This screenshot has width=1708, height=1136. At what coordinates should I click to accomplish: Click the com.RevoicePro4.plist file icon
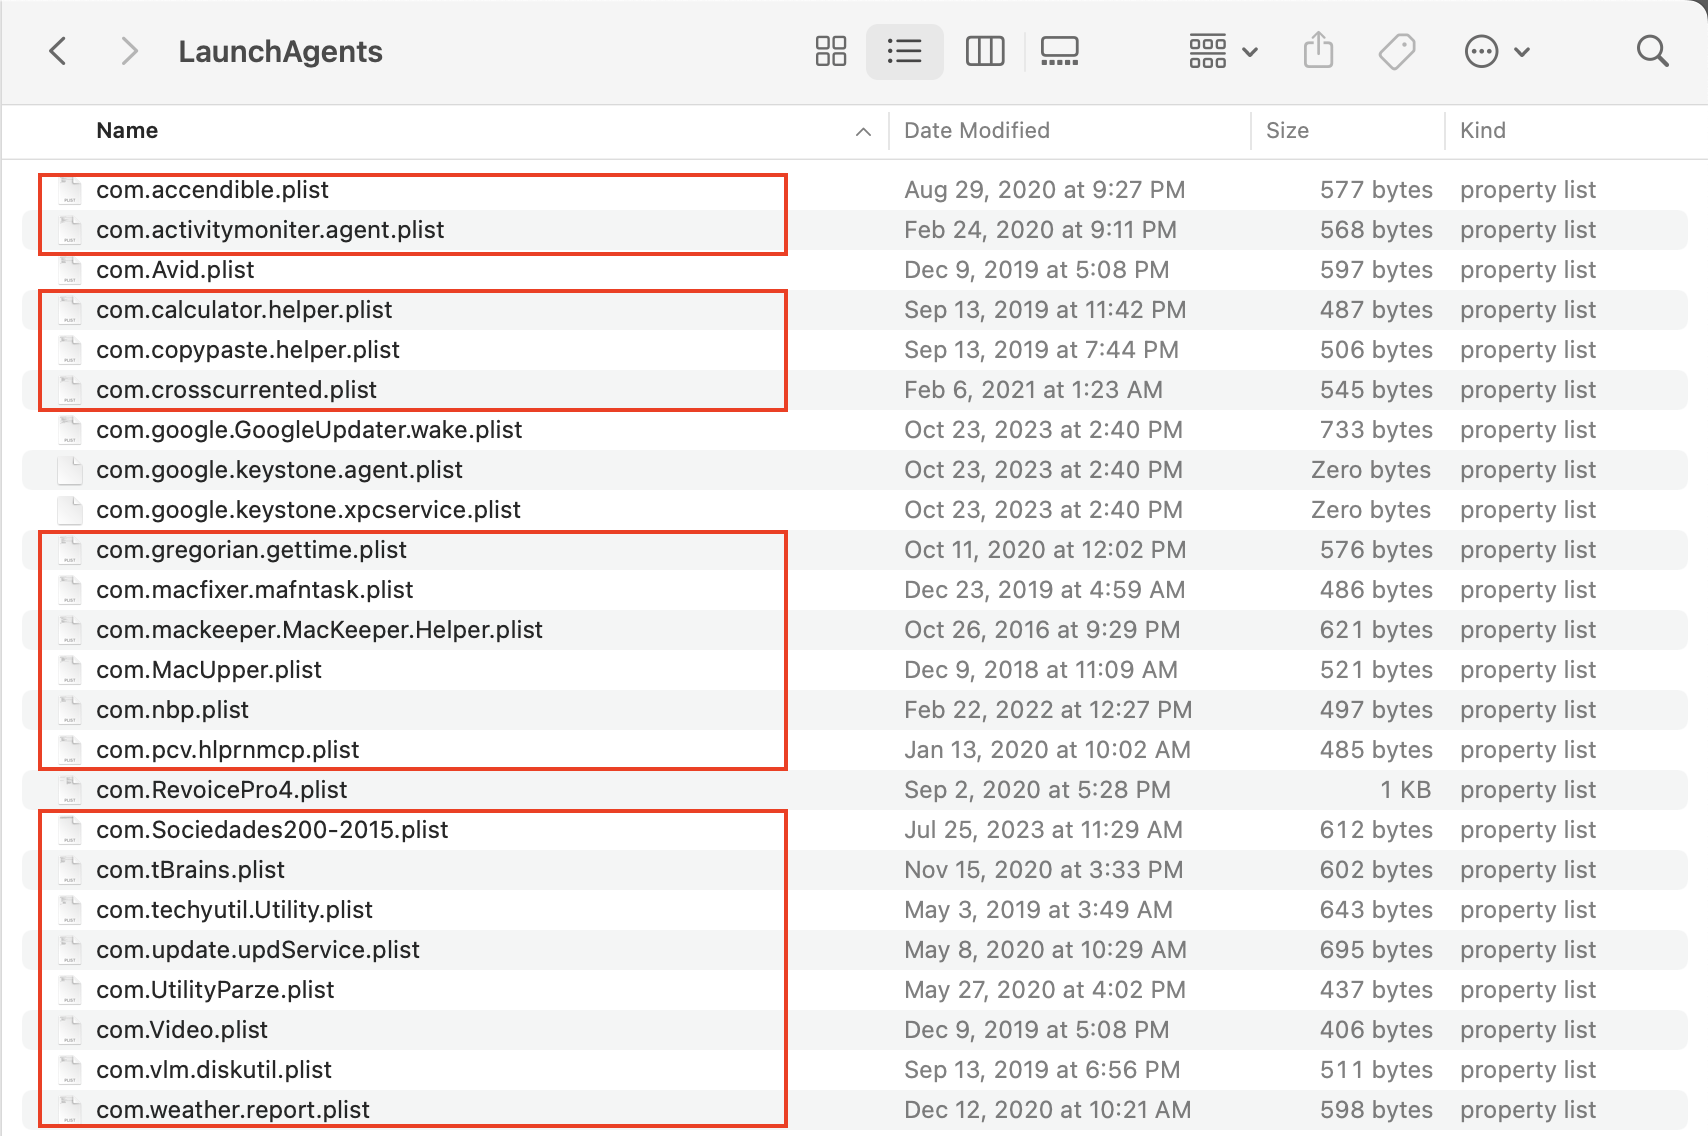[70, 790]
